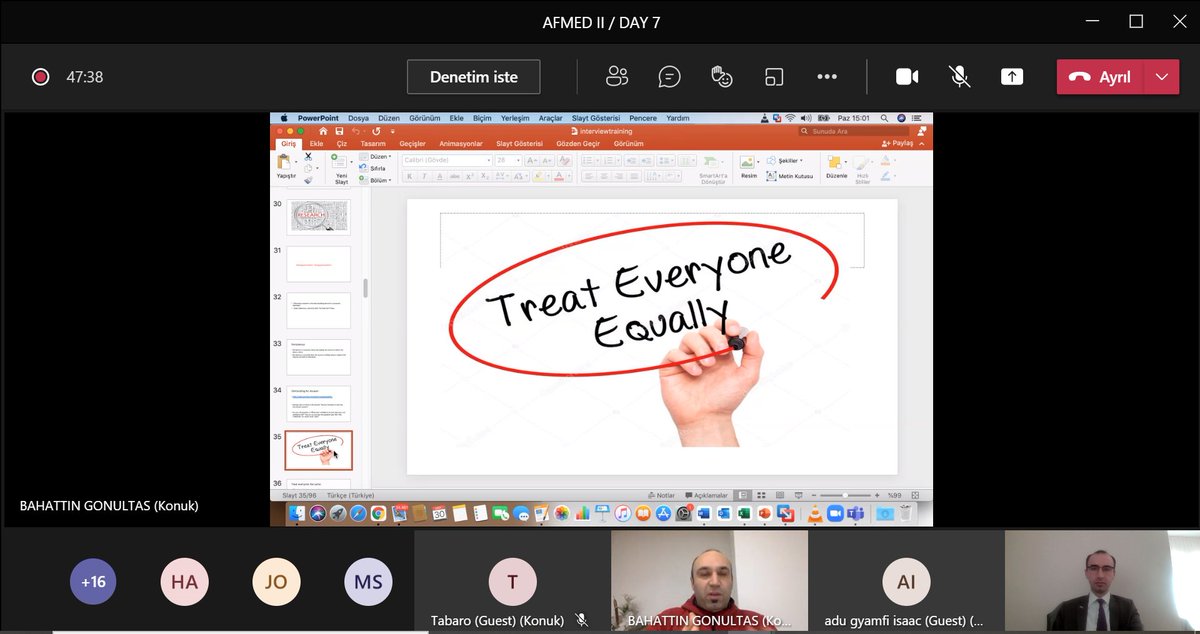
Task: Open VLC from the macOS dock
Action: pyautogui.click(x=815, y=514)
